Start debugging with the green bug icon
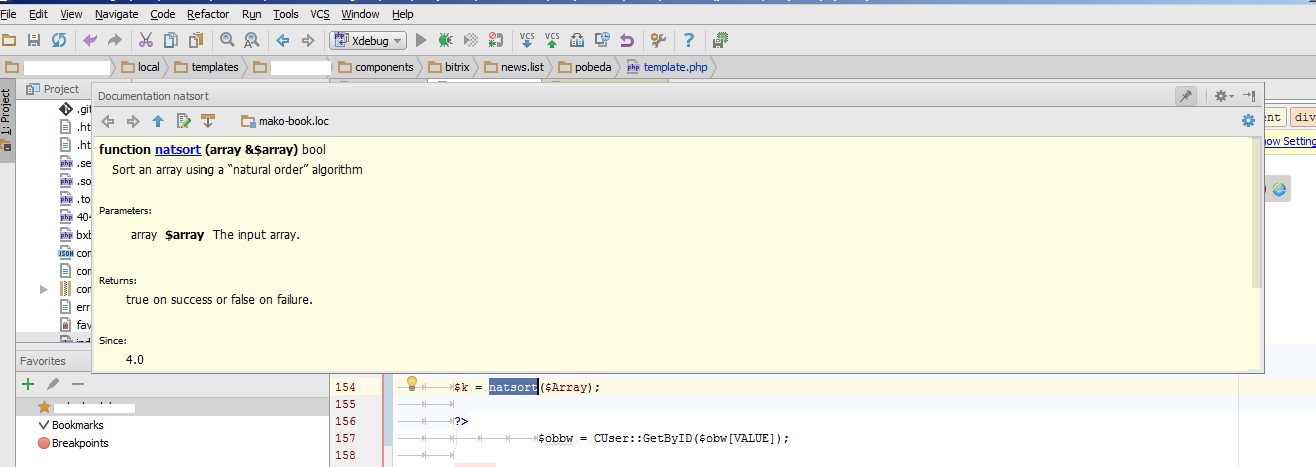 pos(446,40)
